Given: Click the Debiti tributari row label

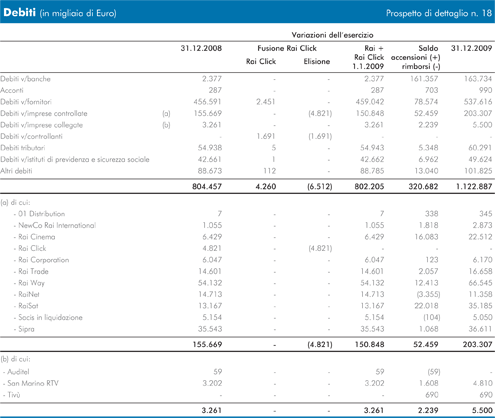Looking at the screenshot, I should click(23, 148).
